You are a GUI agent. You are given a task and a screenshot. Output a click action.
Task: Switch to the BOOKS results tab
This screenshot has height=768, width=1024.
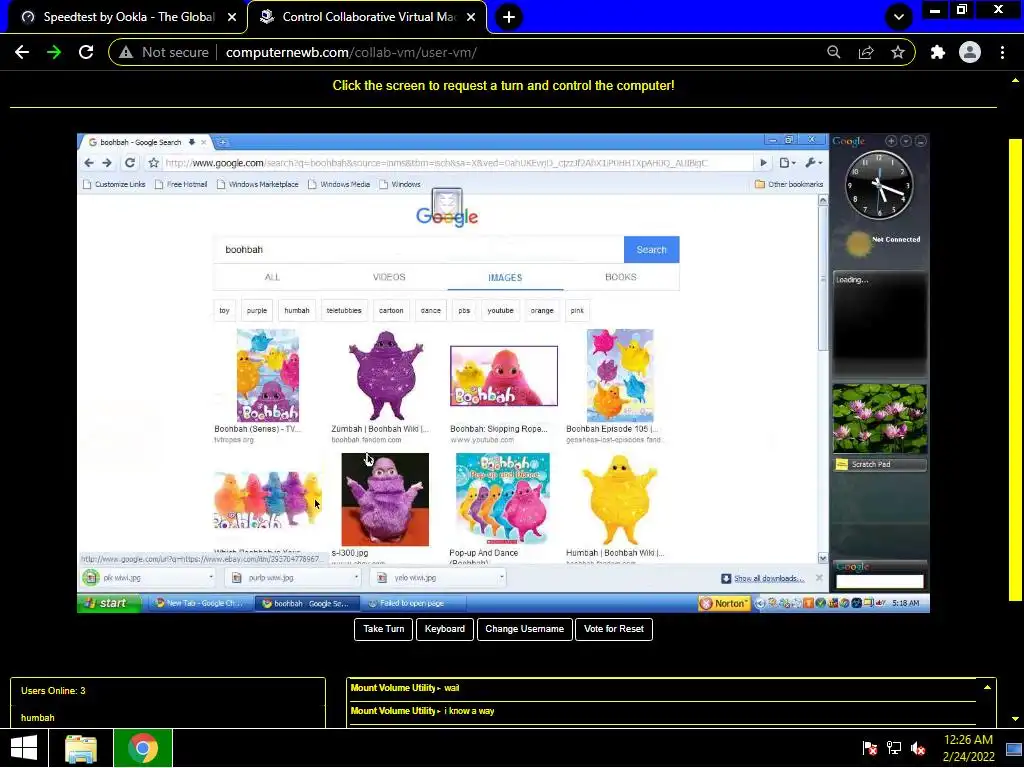(620, 277)
